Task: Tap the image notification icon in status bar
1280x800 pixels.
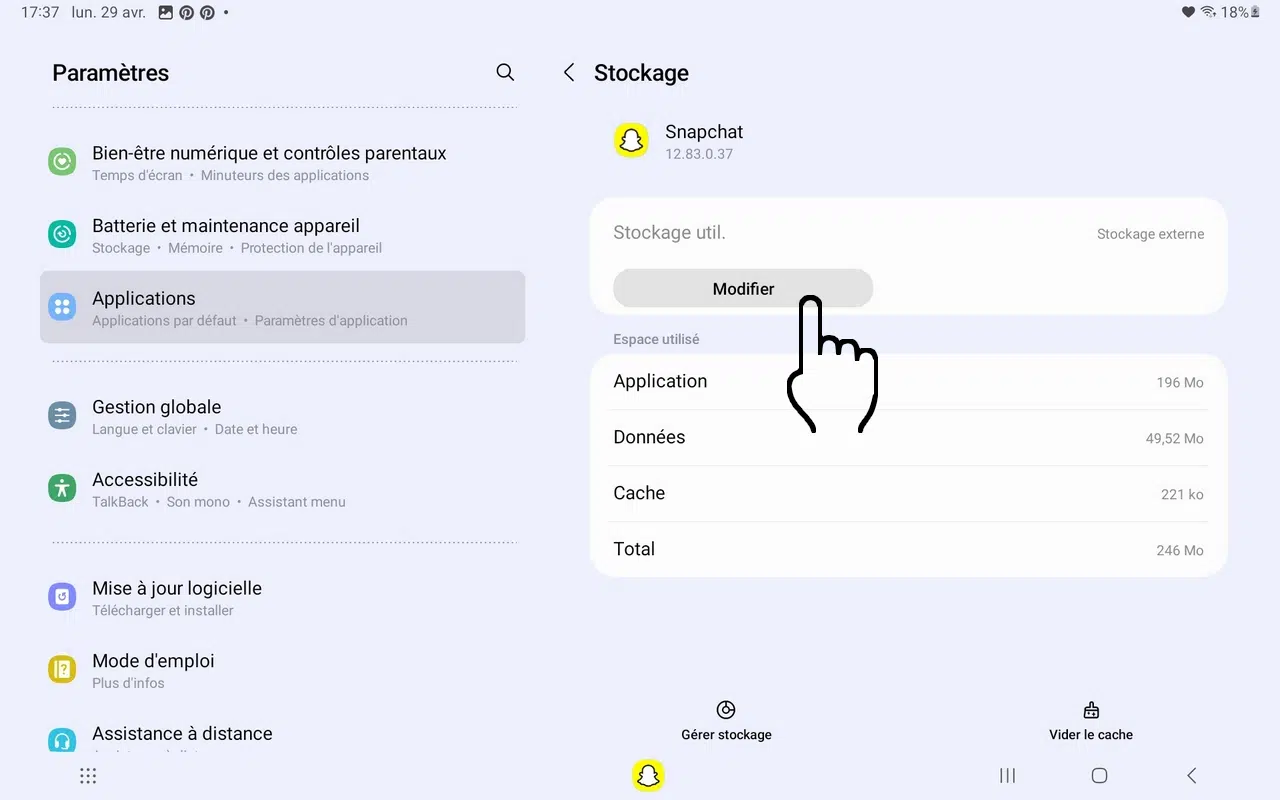Action: tap(166, 13)
